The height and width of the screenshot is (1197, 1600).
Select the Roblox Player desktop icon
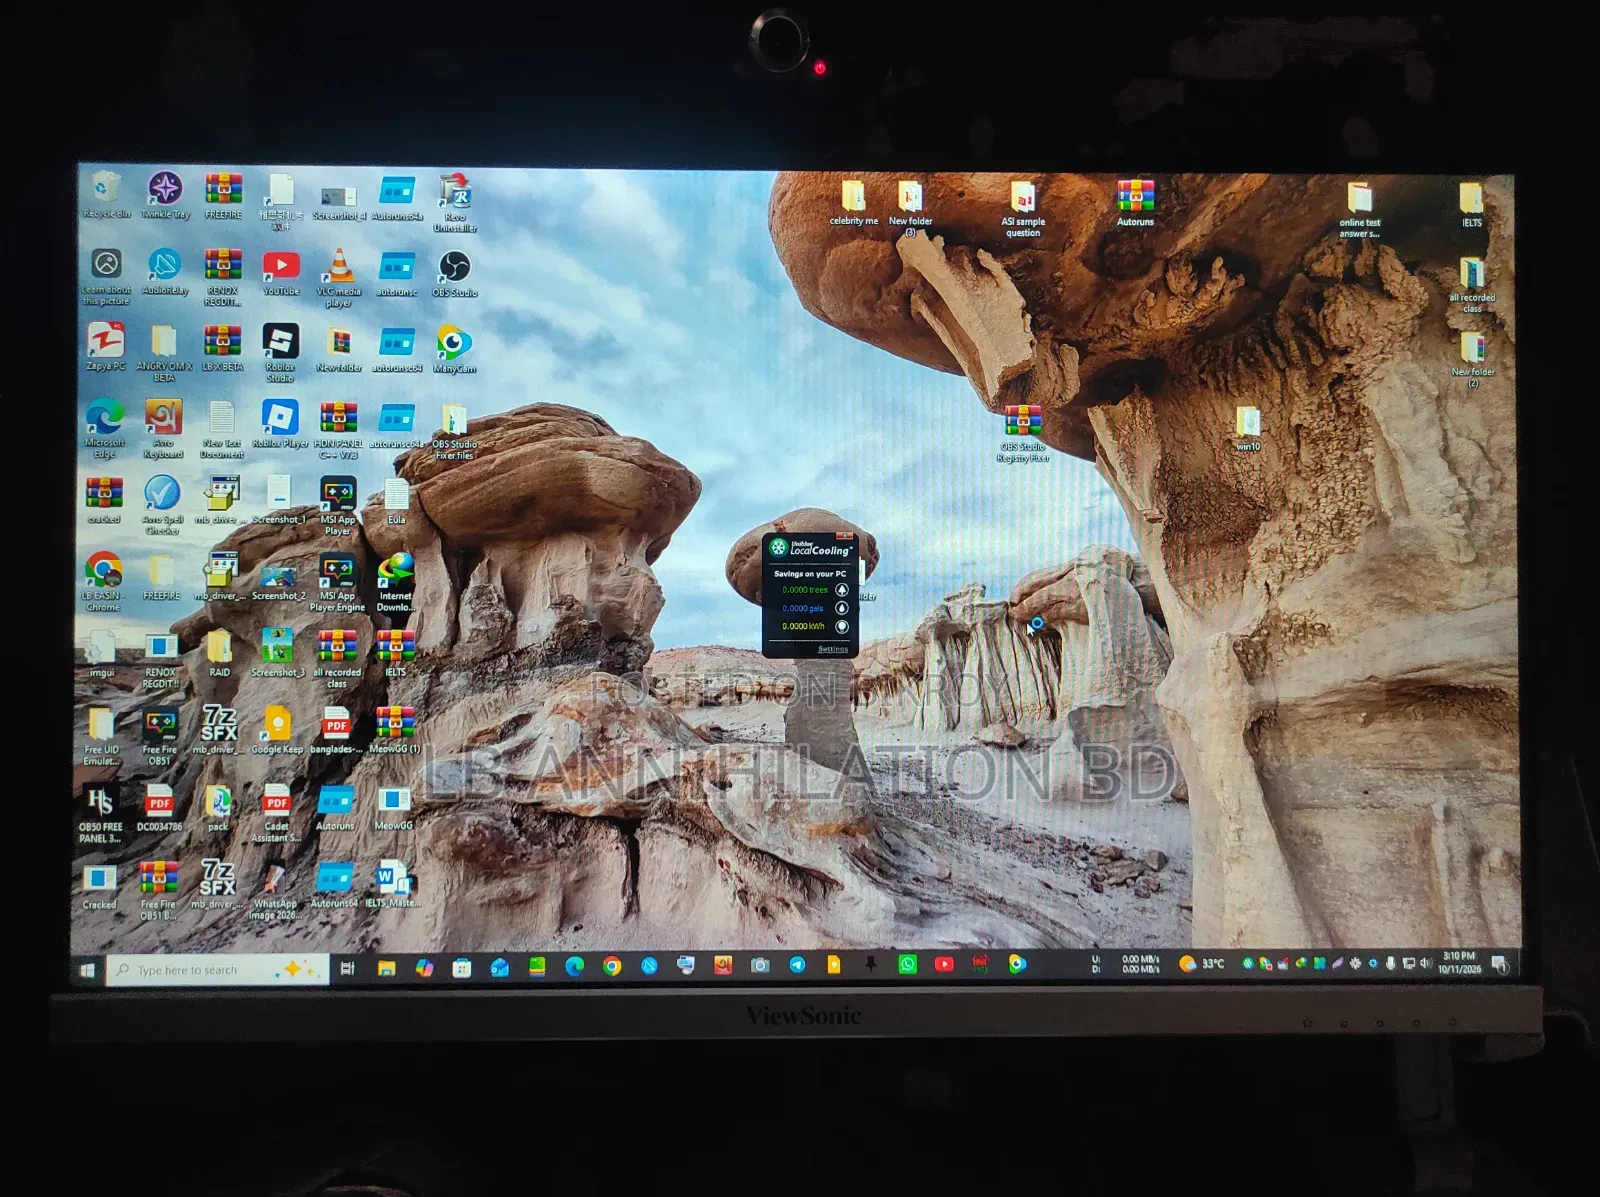click(280, 423)
